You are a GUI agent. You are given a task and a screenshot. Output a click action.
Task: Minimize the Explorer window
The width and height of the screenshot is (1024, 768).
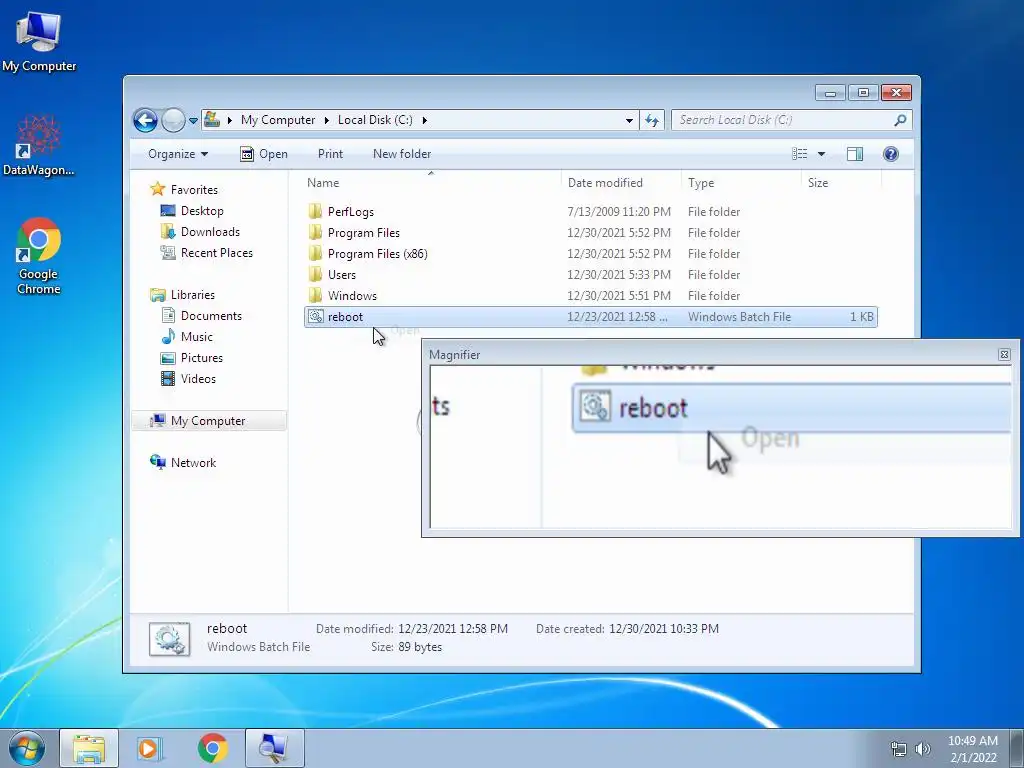pos(831,93)
